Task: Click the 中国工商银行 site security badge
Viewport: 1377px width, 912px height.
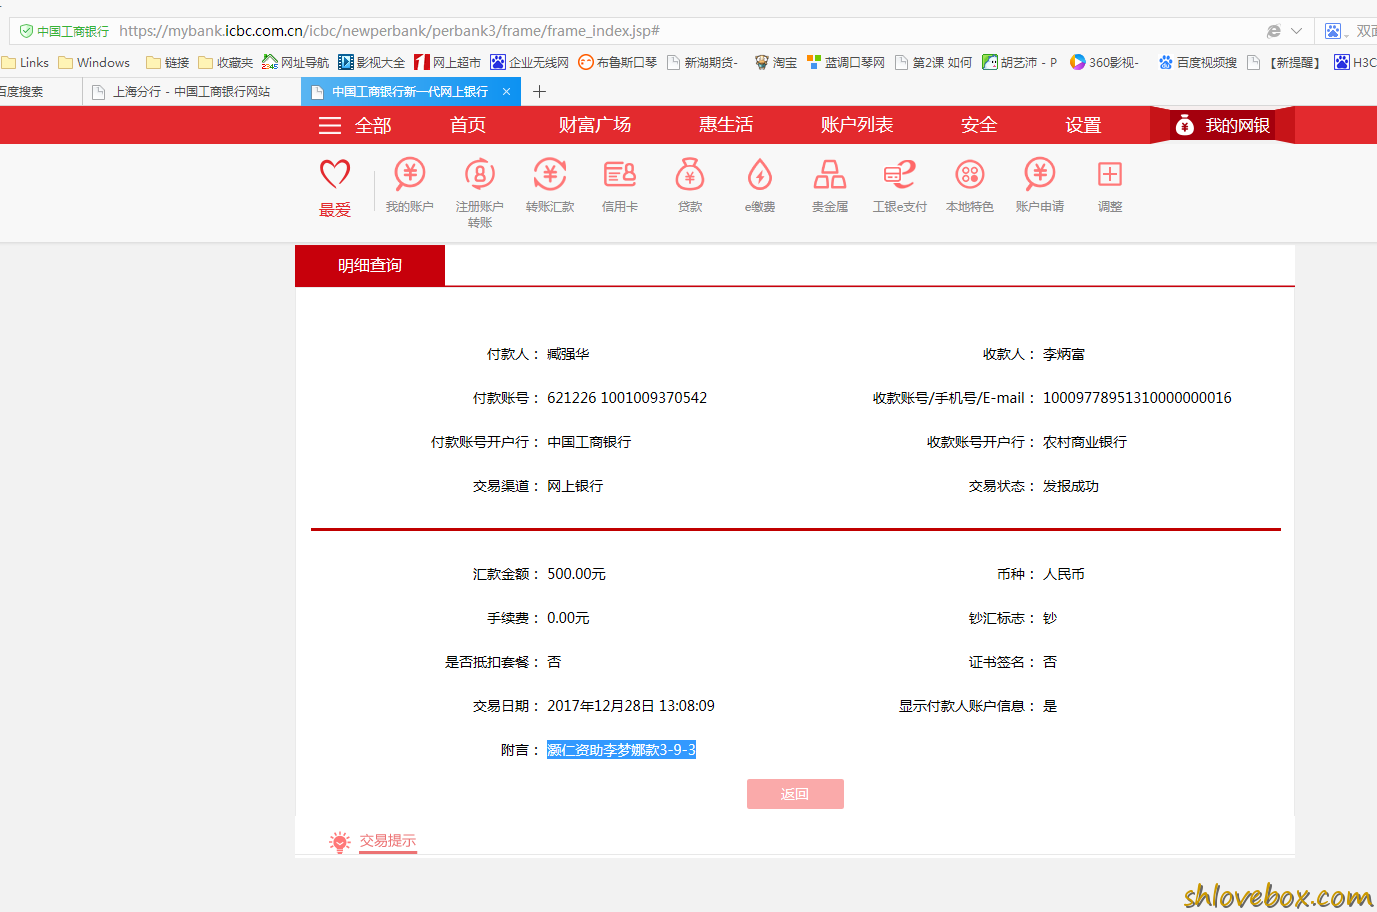Action: click(64, 31)
